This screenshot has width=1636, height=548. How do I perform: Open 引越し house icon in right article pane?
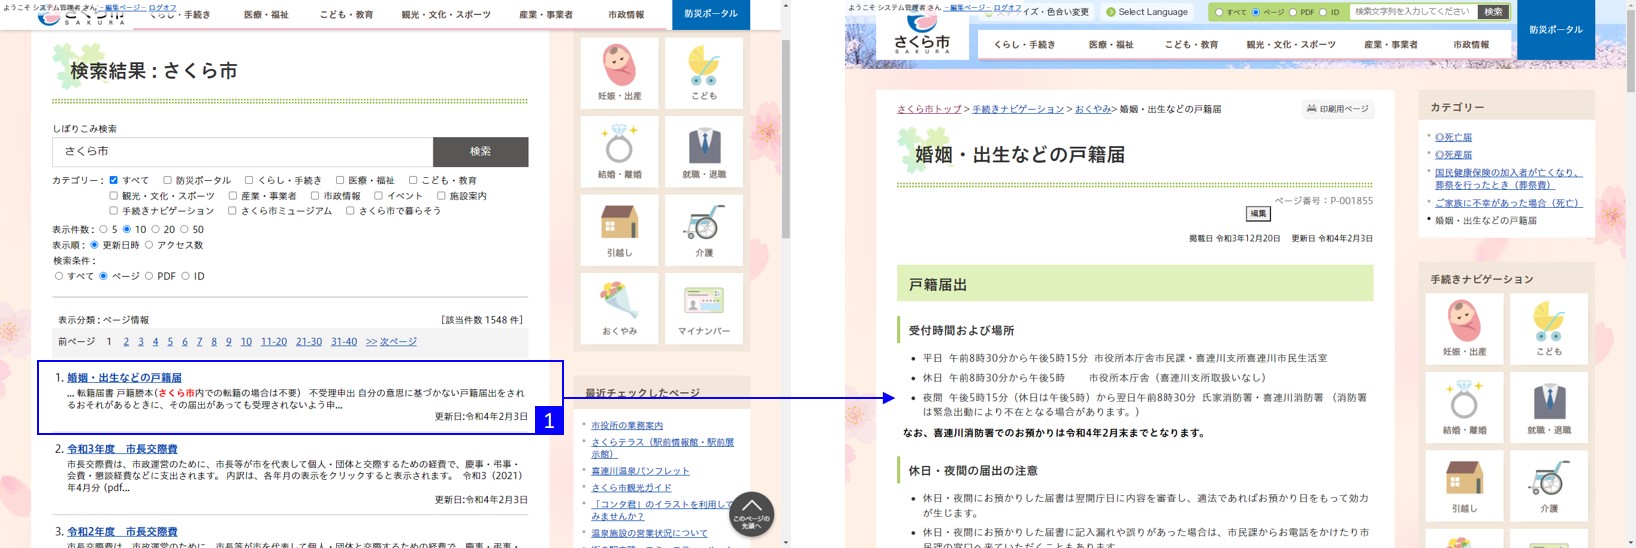(1464, 485)
